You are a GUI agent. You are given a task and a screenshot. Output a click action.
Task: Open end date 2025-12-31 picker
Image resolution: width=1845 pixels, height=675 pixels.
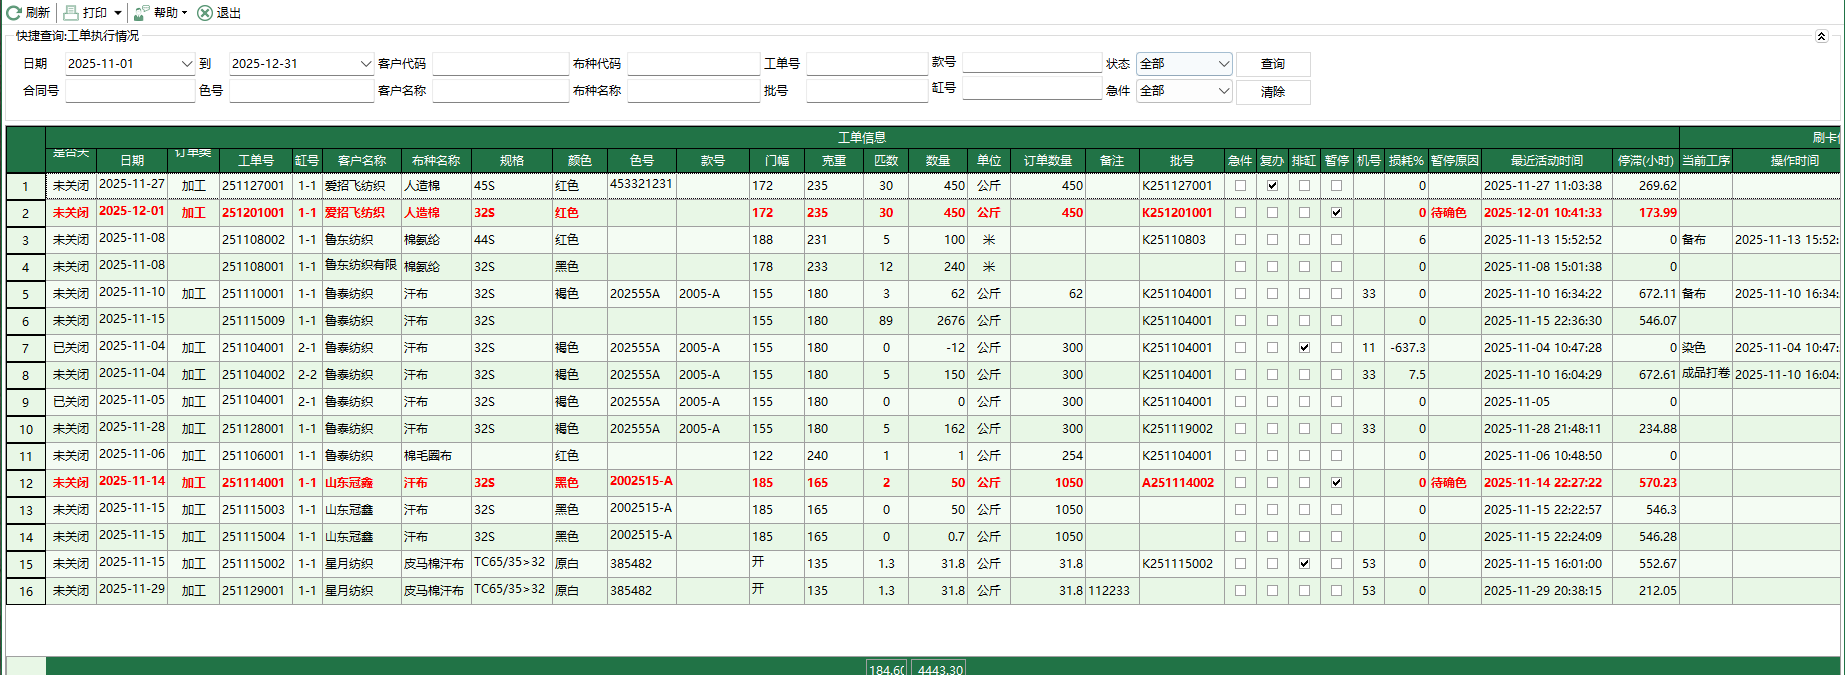tap(365, 64)
